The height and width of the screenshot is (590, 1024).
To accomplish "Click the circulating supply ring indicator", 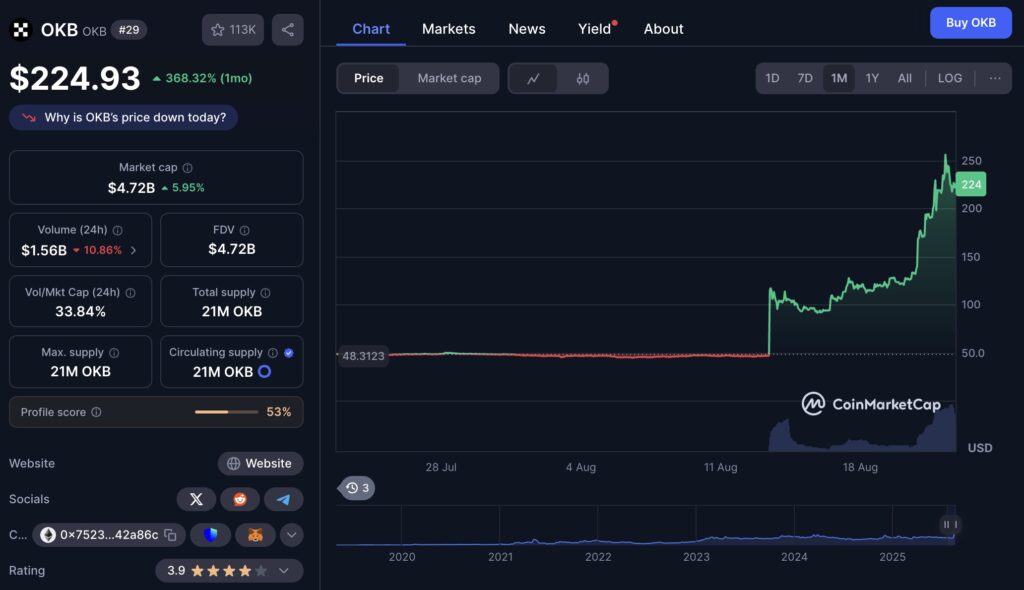I will (x=264, y=372).
